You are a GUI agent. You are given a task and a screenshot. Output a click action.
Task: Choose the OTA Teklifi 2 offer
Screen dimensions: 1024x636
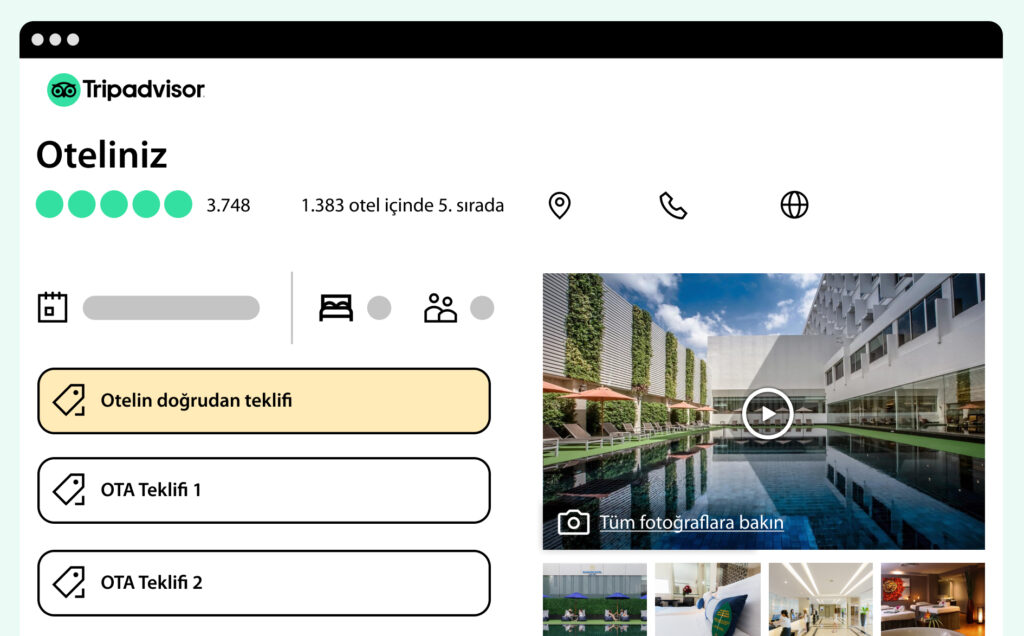tap(264, 582)
